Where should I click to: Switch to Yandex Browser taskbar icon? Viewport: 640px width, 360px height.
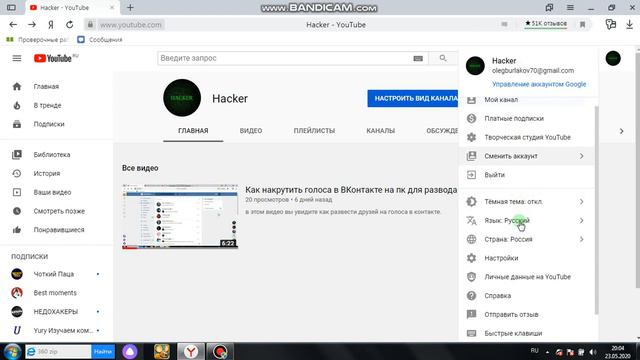tap(191, 351)
